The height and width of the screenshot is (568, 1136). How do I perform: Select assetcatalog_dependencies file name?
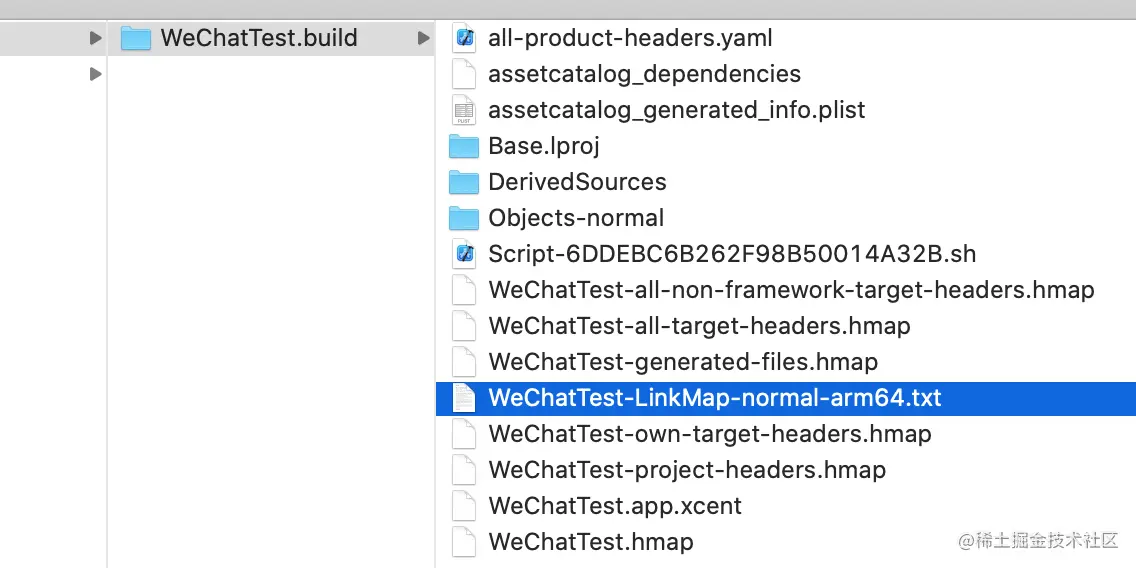(645, 74)
